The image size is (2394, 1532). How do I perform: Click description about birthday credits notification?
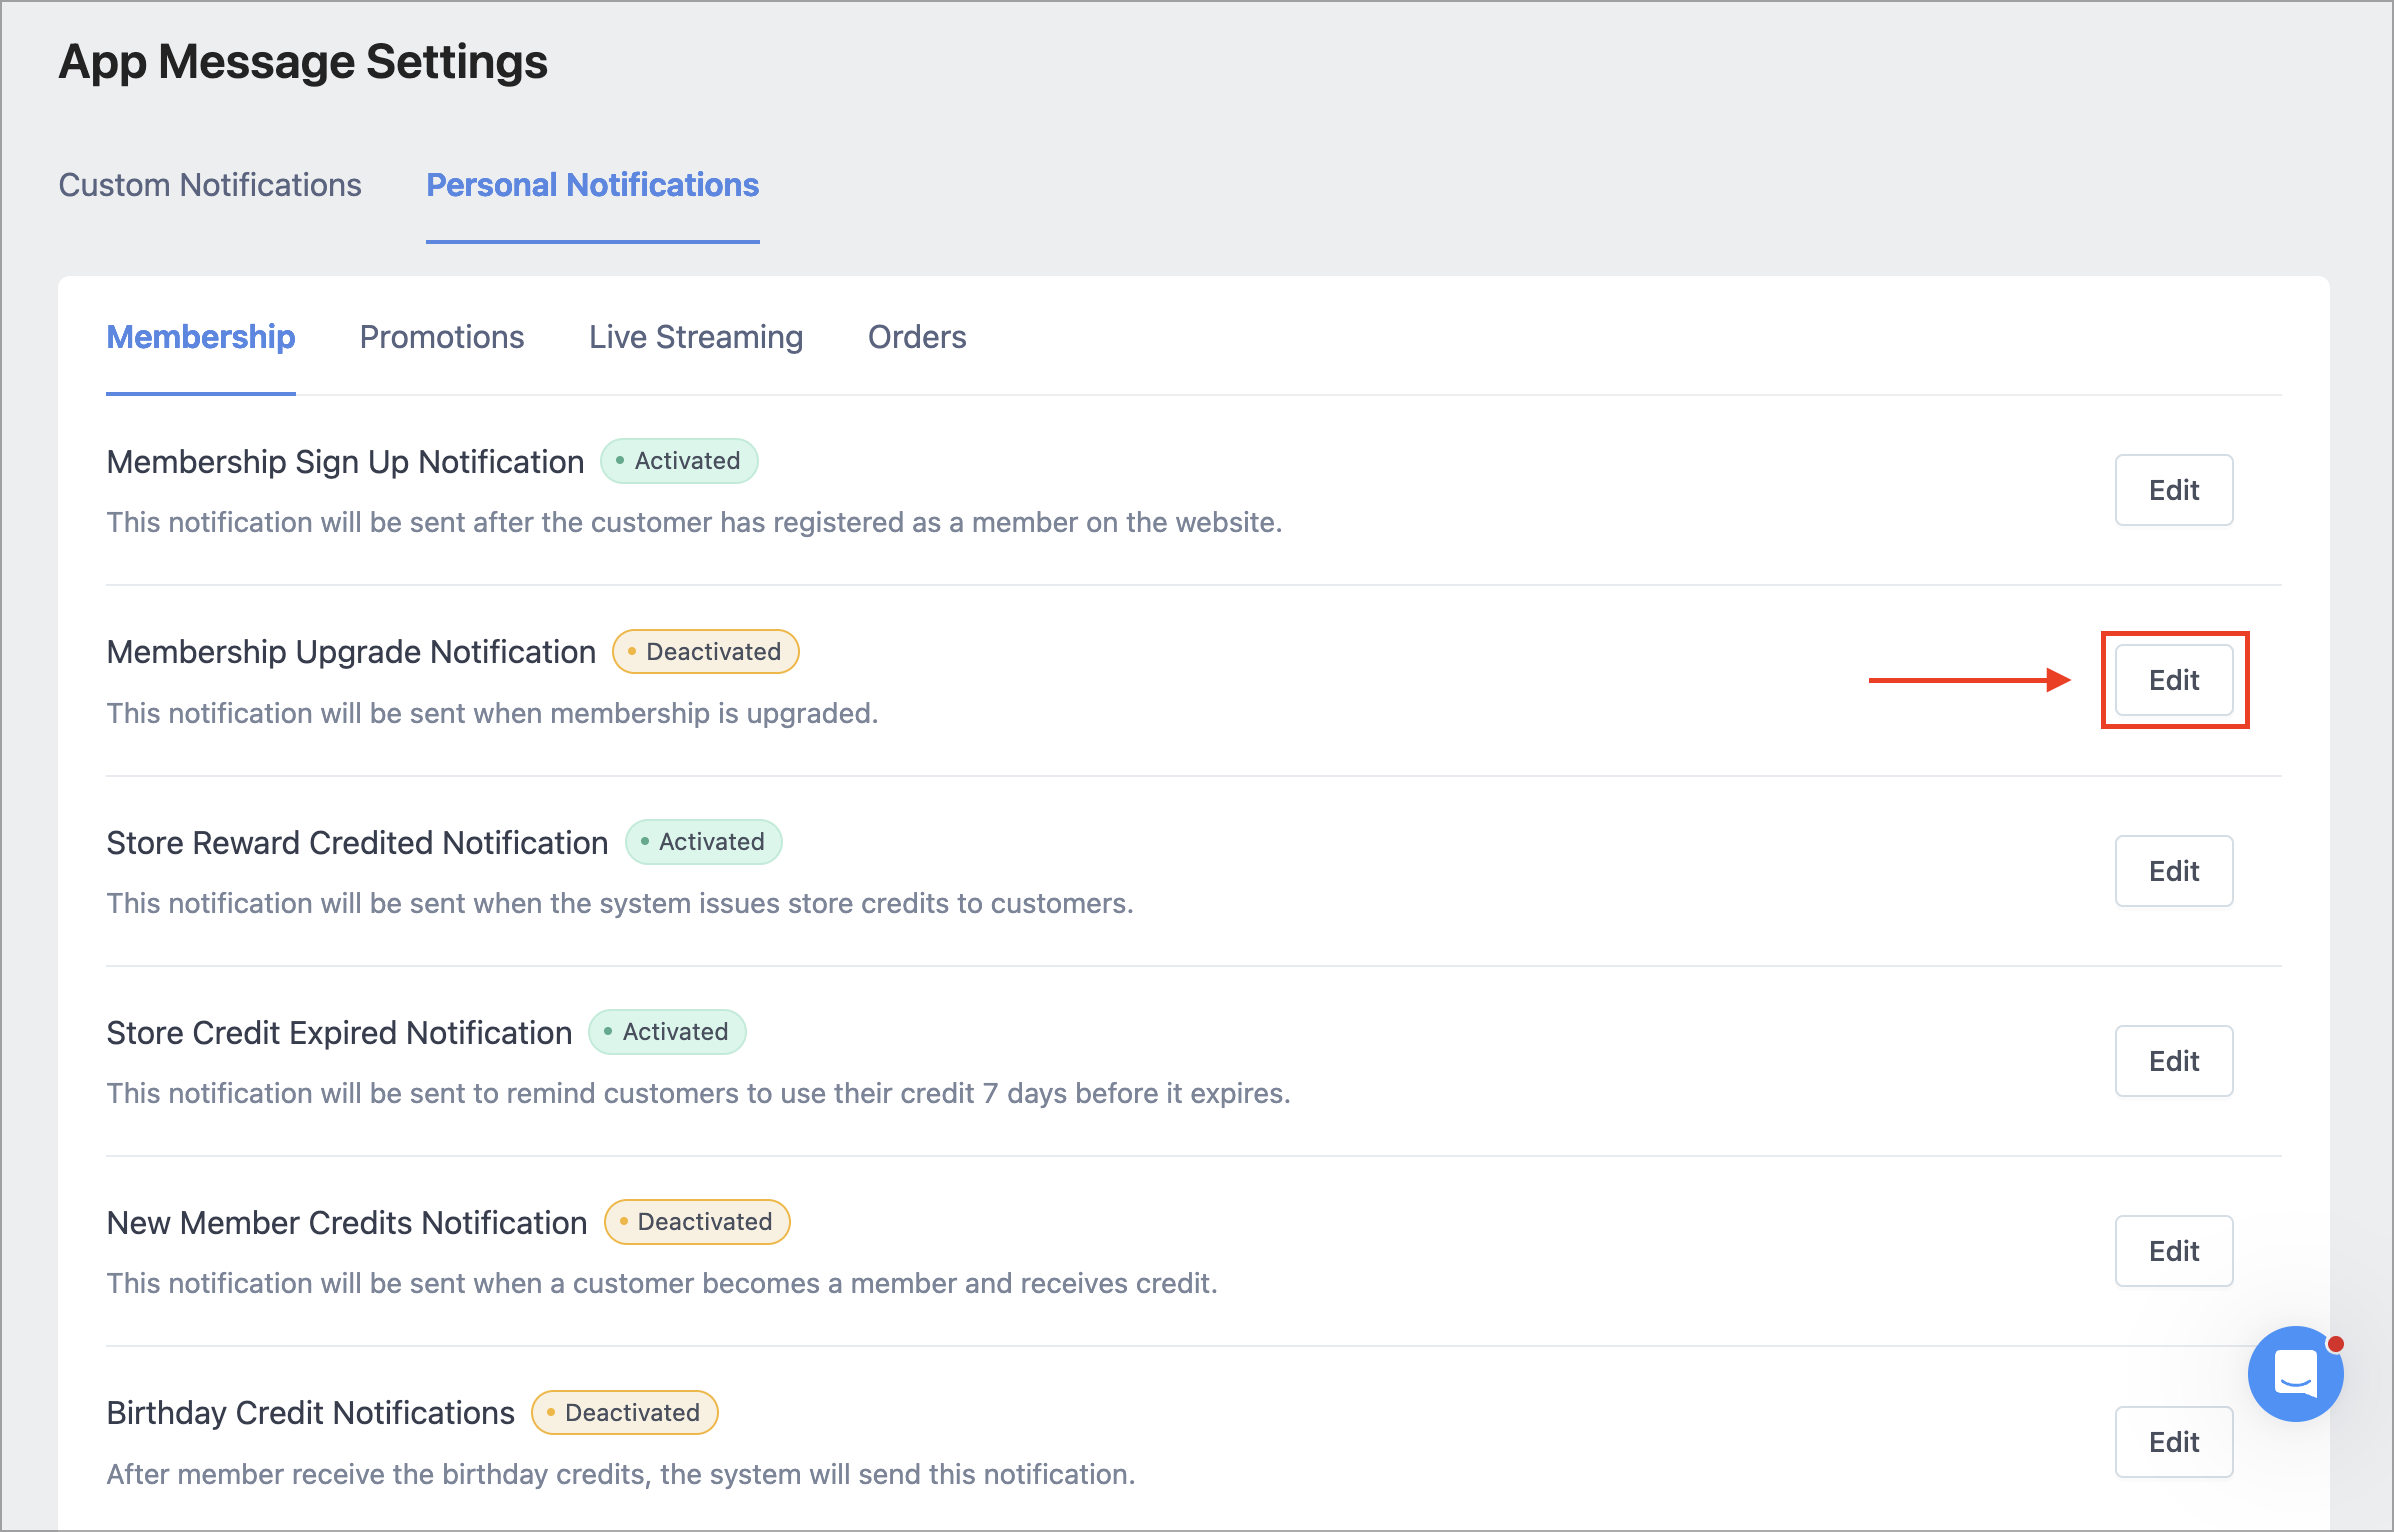coord(621,1474)
